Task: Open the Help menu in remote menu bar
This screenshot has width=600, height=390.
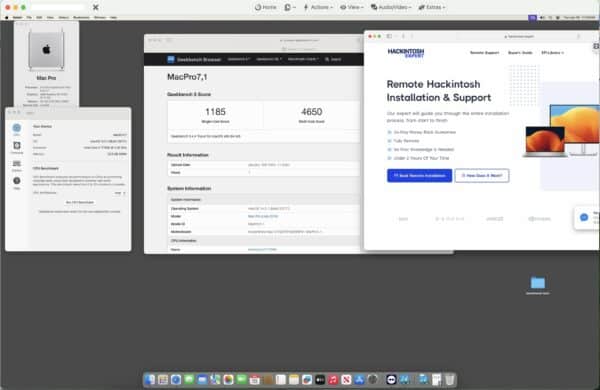Action: (x=113, y=18)
